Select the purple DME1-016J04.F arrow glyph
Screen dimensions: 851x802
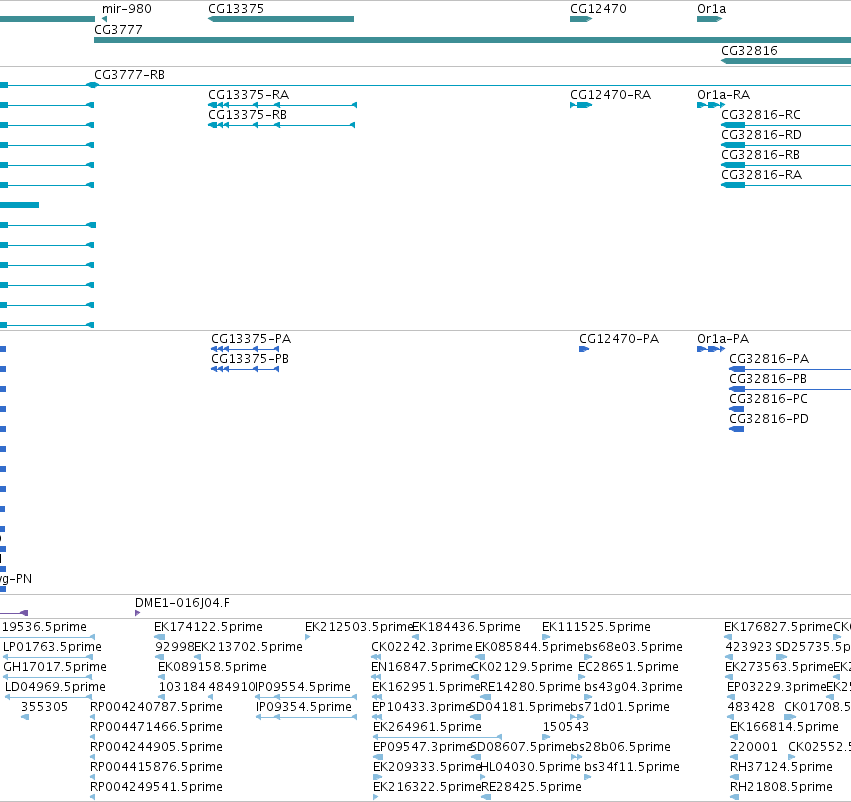coord(137,613)
